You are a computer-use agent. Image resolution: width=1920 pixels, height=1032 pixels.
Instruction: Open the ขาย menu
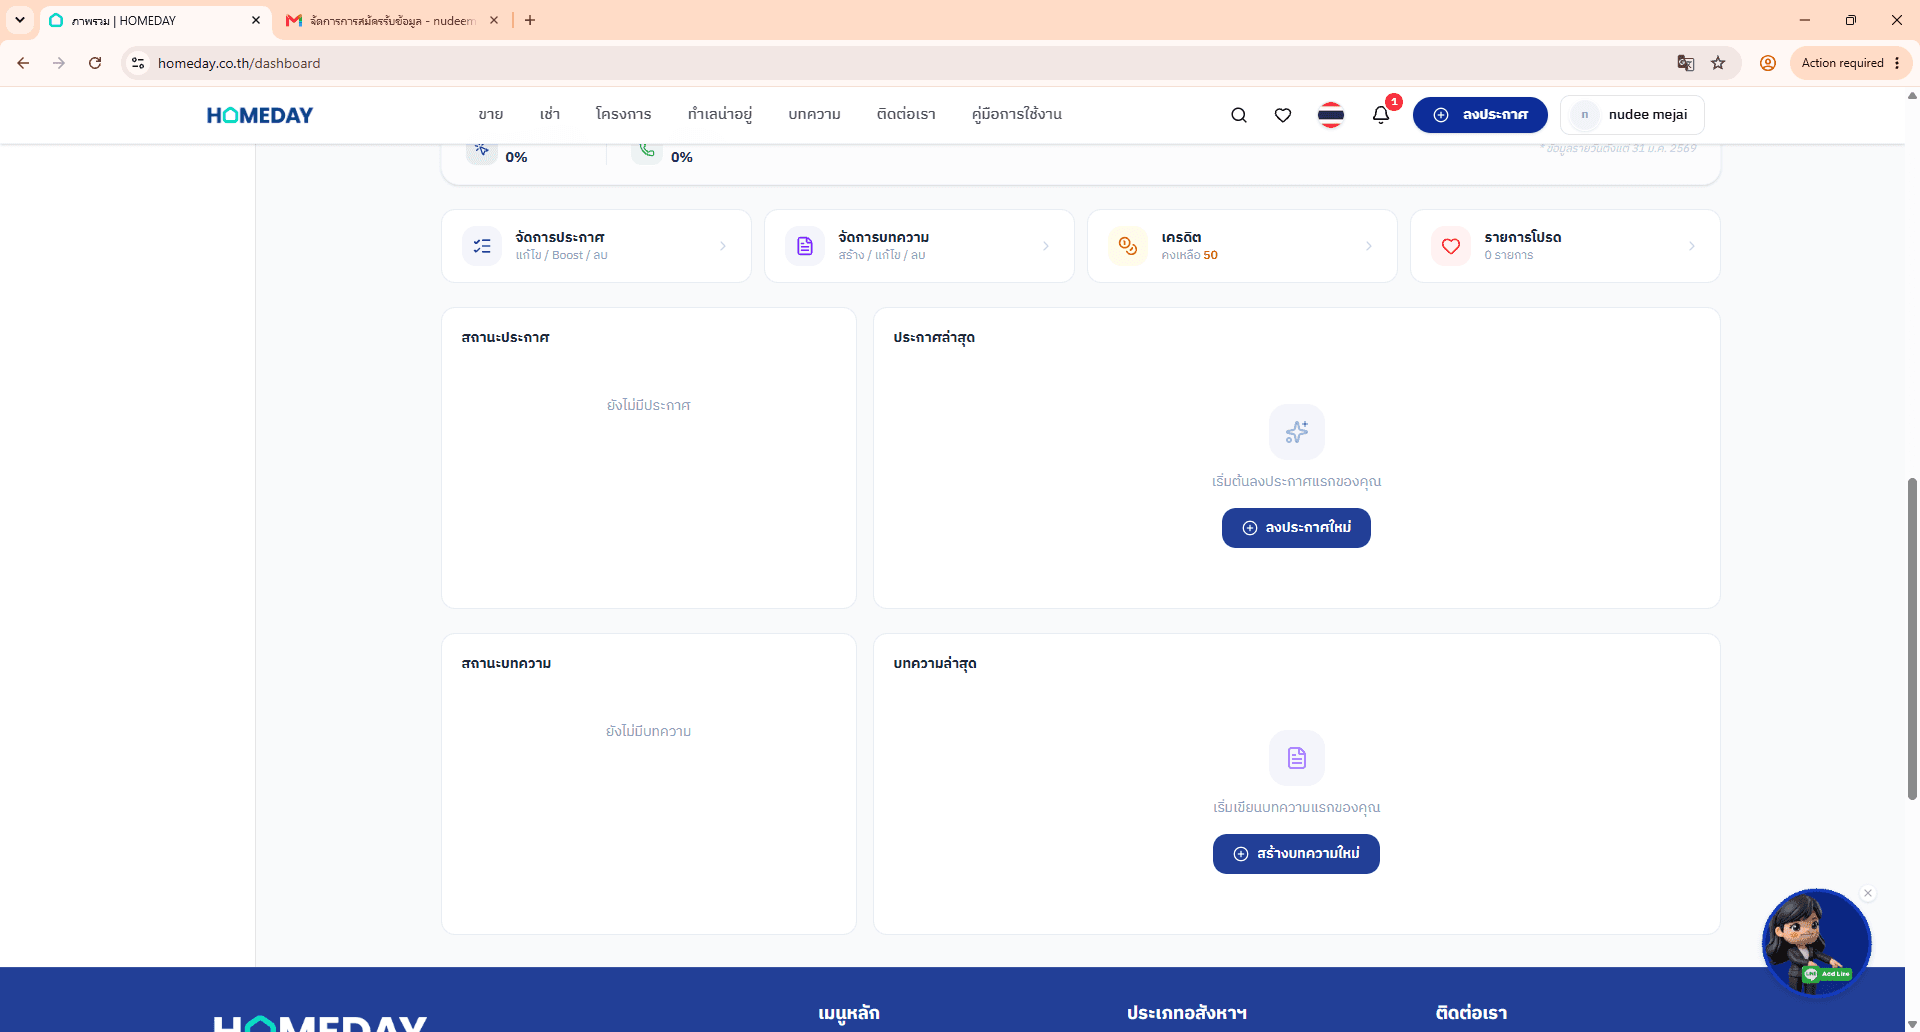click(490, 115)
